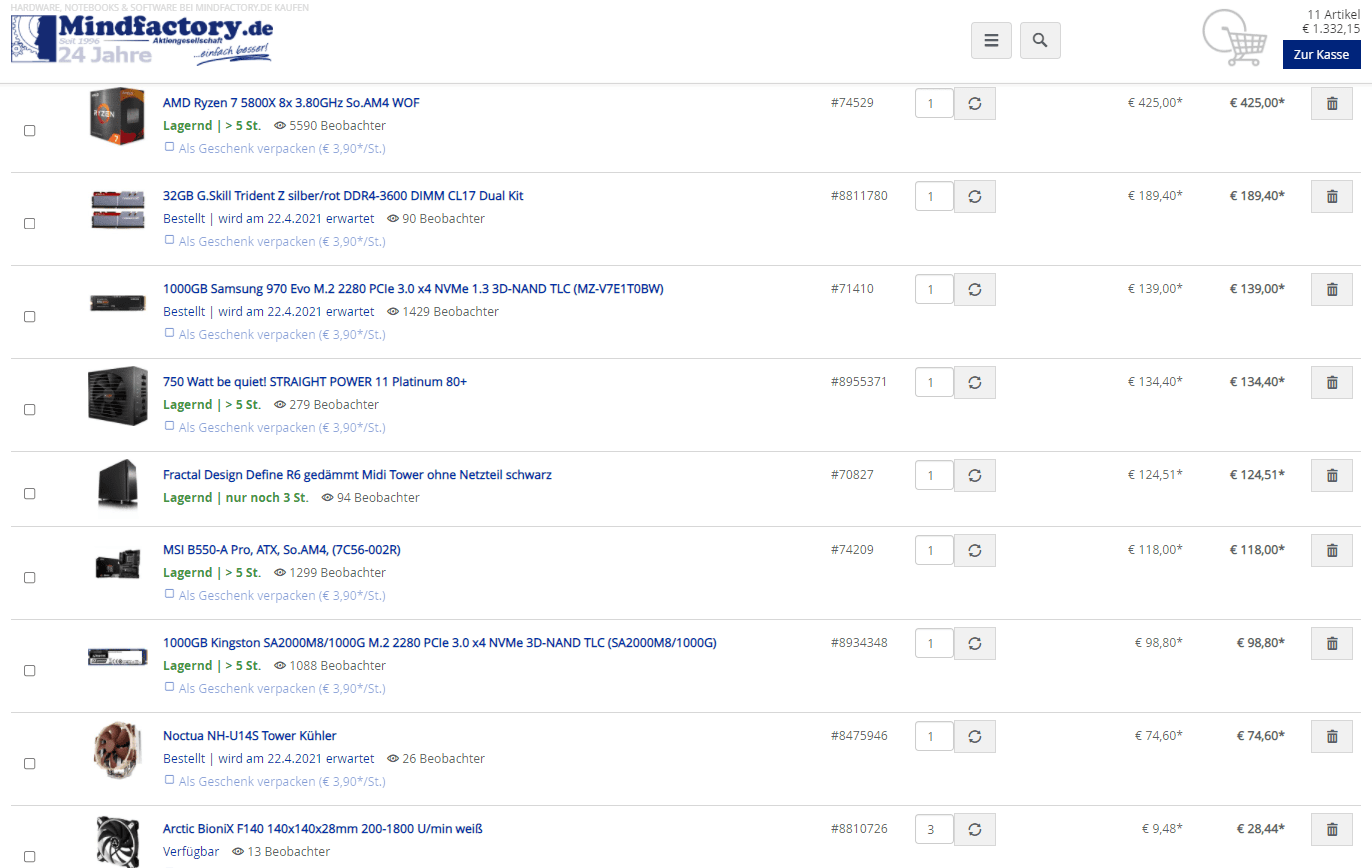Screen dimensions: 1372x868
Task: Open Noctua NH-U14S Tower Kühler link
Action: coord(250,736)
